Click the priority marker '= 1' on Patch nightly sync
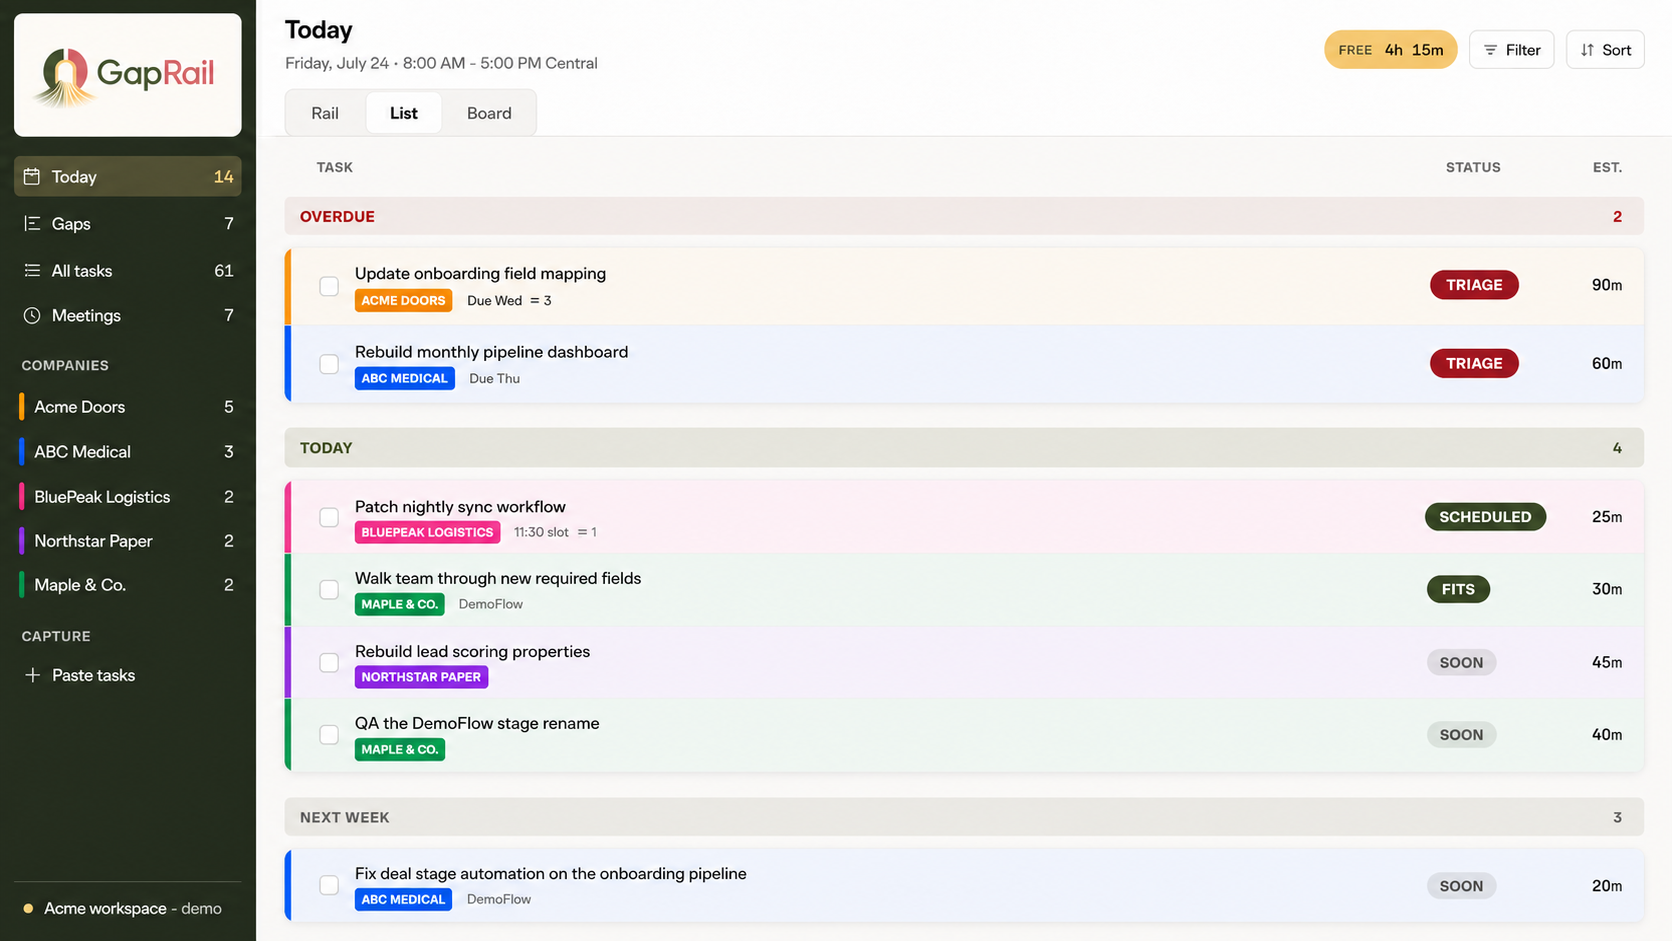Screen dimensions: 1672x941 pos(587,532)
